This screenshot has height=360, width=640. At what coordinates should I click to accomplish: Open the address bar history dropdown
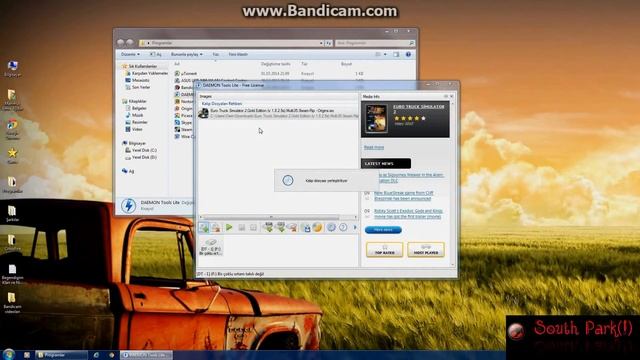click(x=321, y=43)
